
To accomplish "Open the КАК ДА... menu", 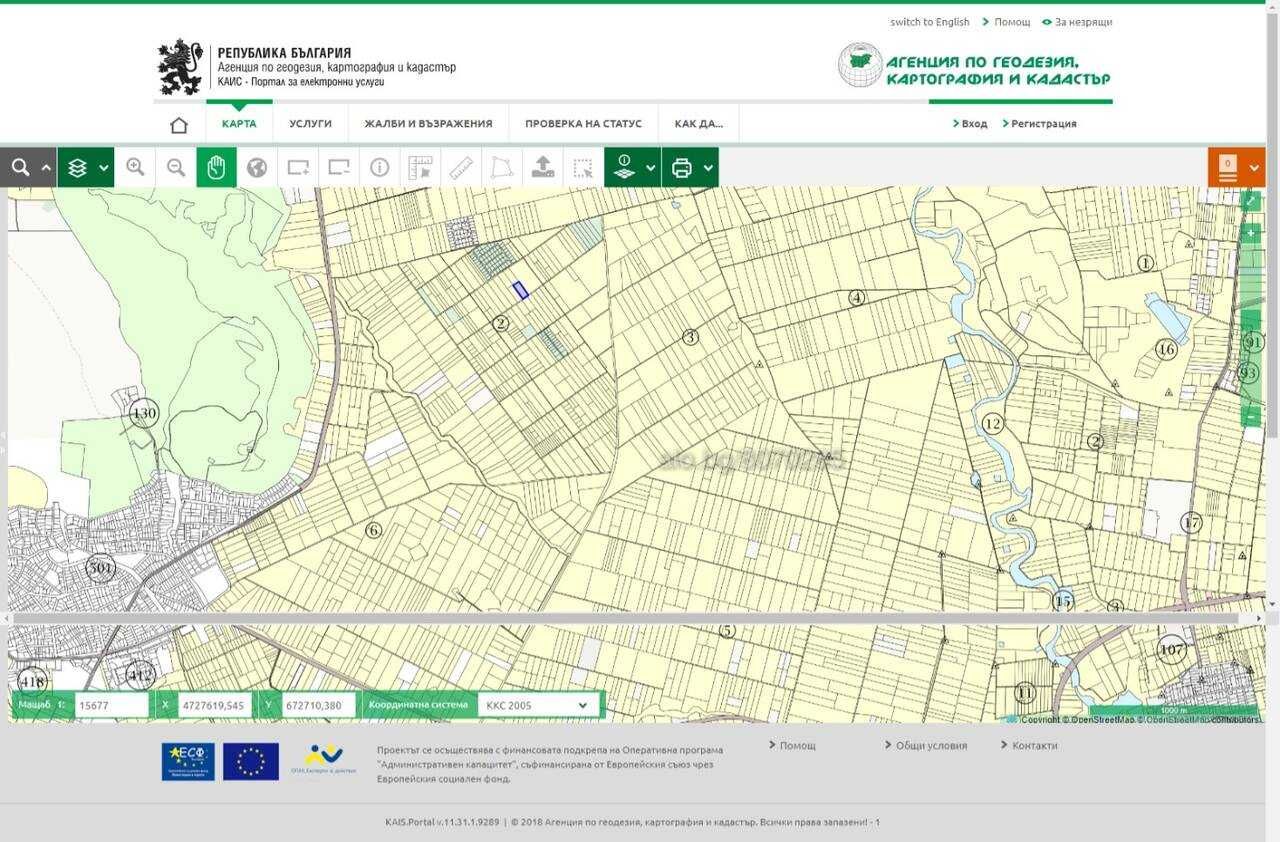I will click(x=698, y=124).
